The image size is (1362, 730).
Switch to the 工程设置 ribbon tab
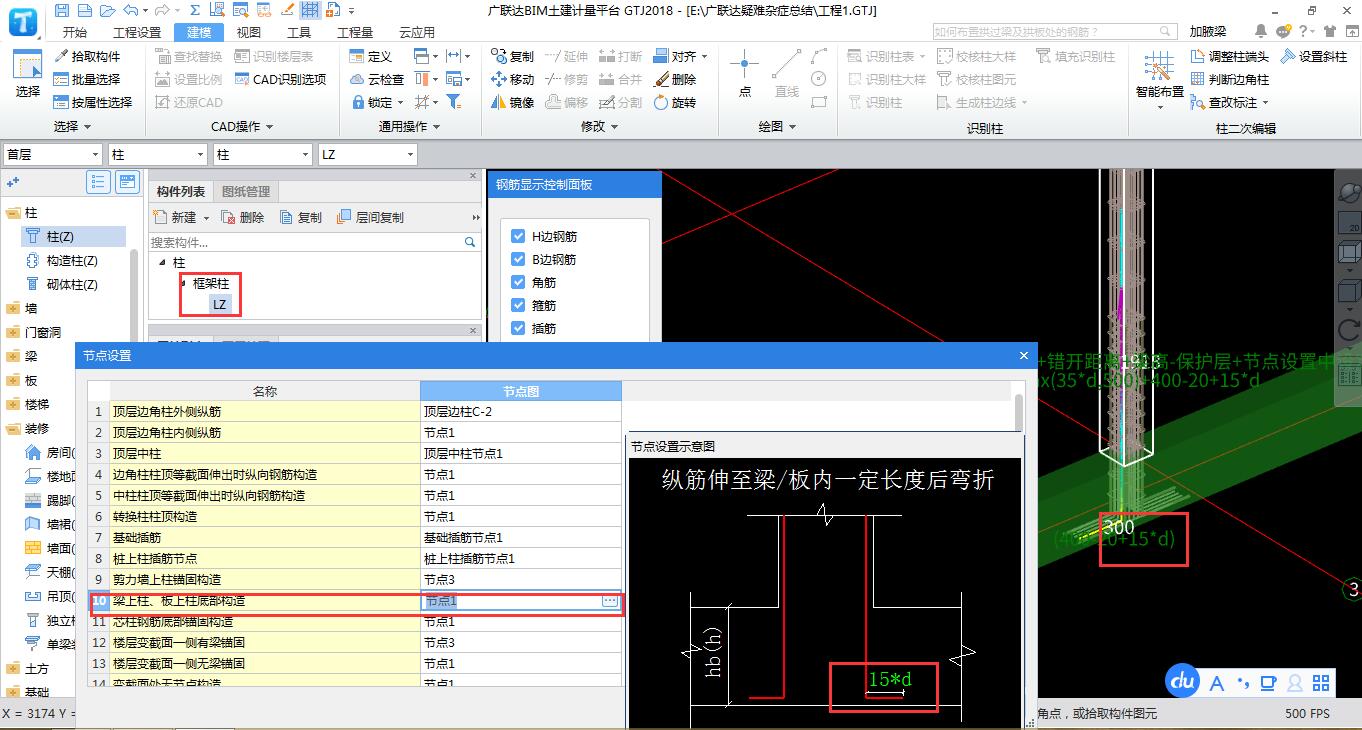(x=136, y=32)
